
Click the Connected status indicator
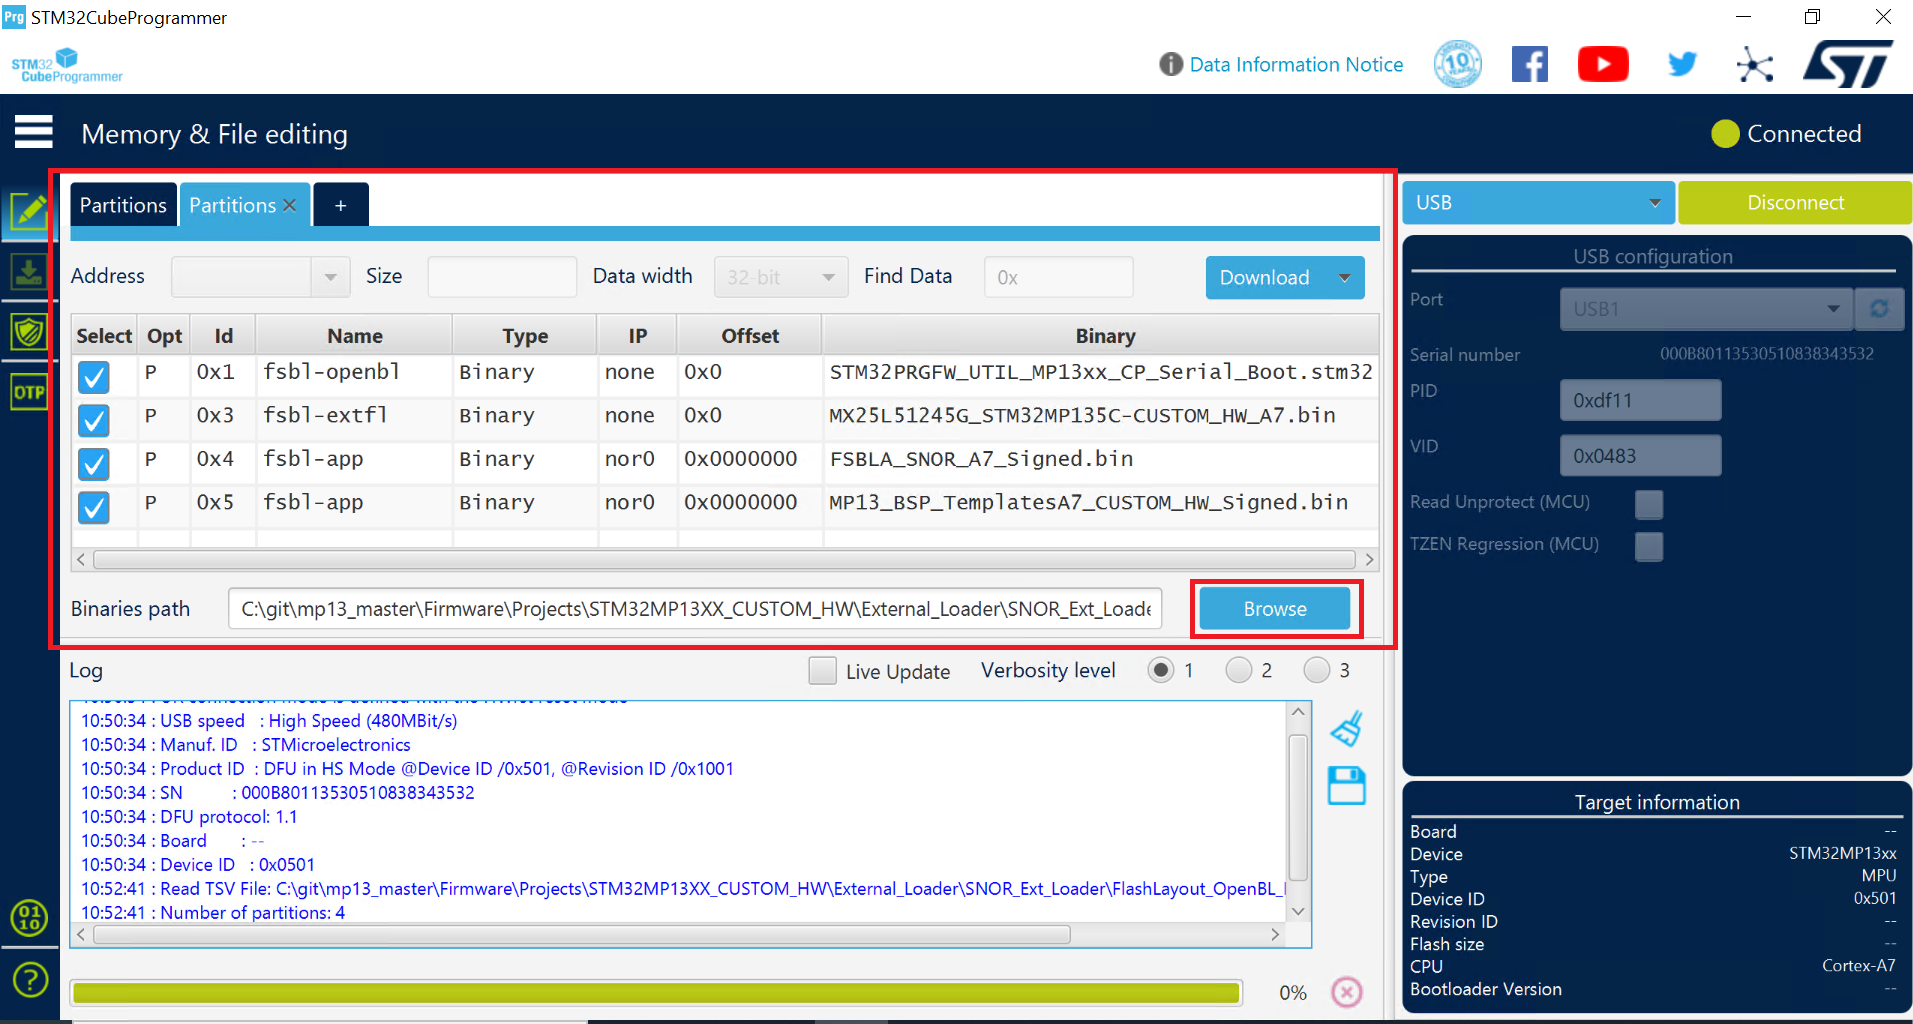pyautogui.click(x=1786, y=134)
